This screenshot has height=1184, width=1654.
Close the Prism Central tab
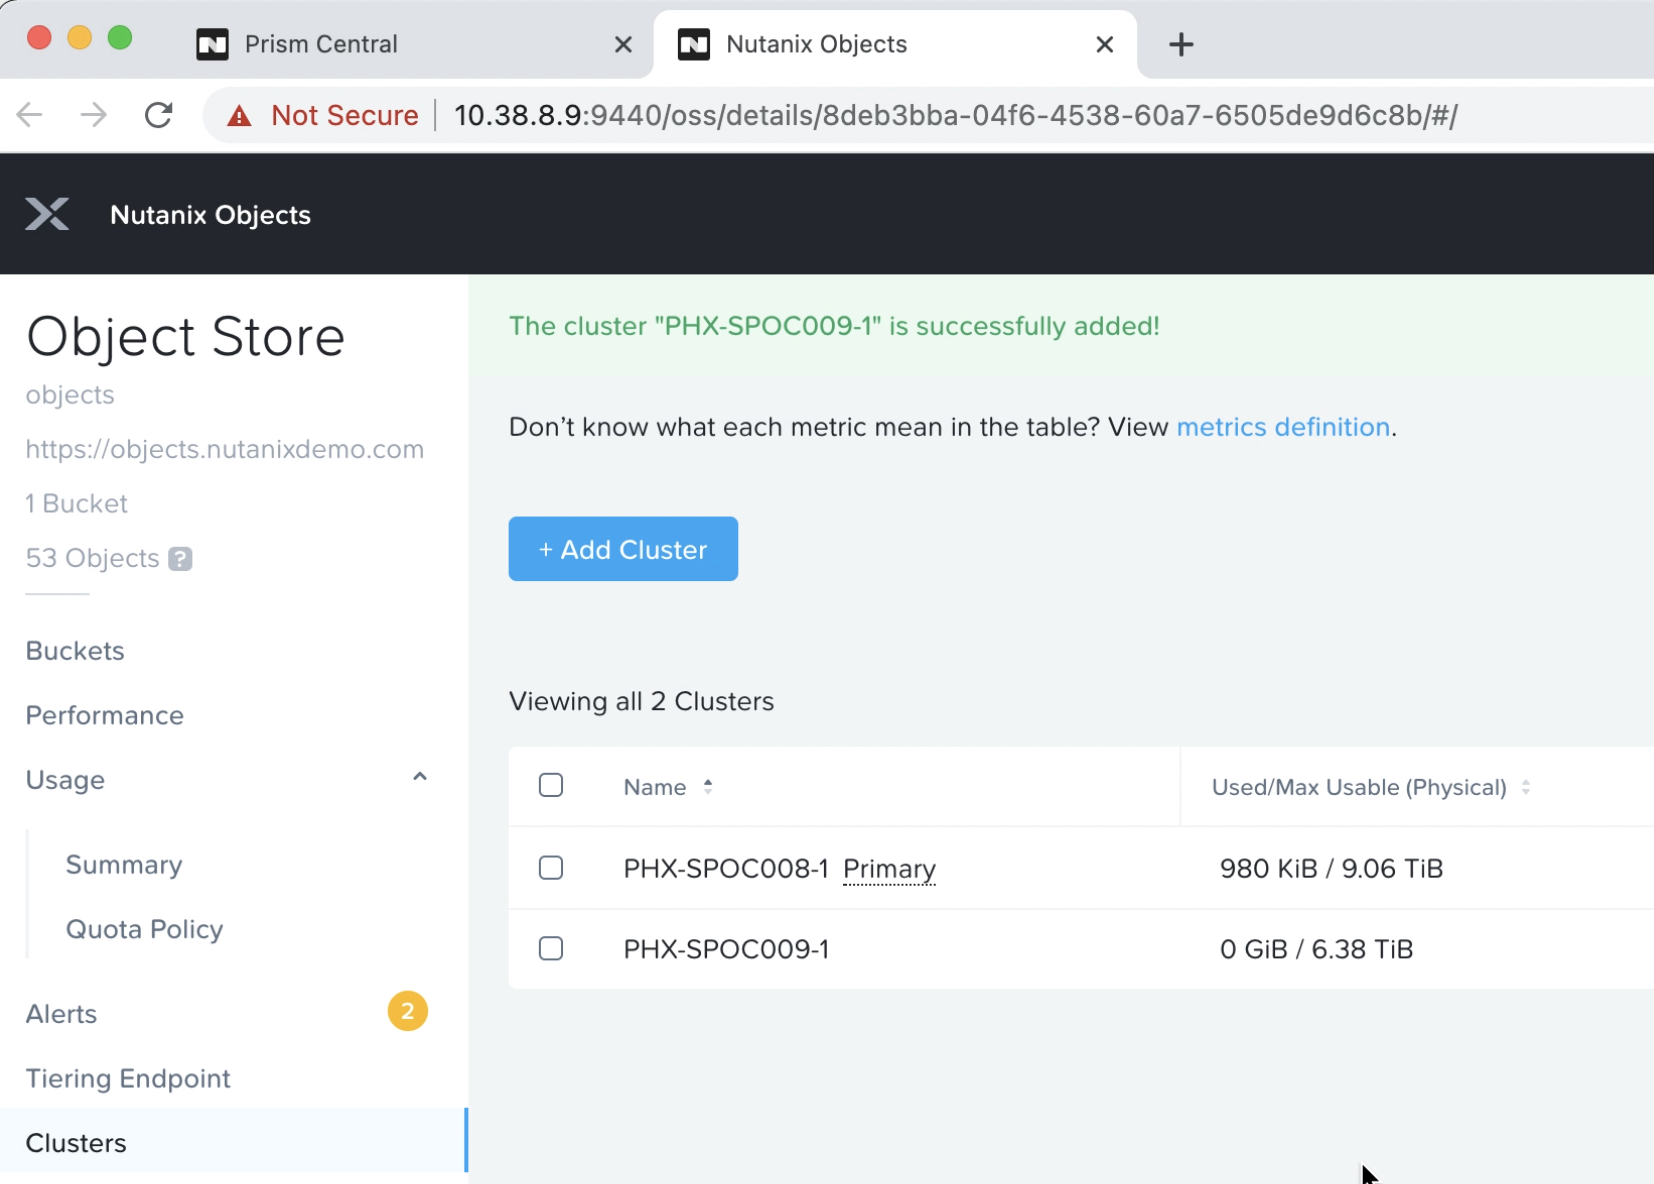tap(623, 45)
